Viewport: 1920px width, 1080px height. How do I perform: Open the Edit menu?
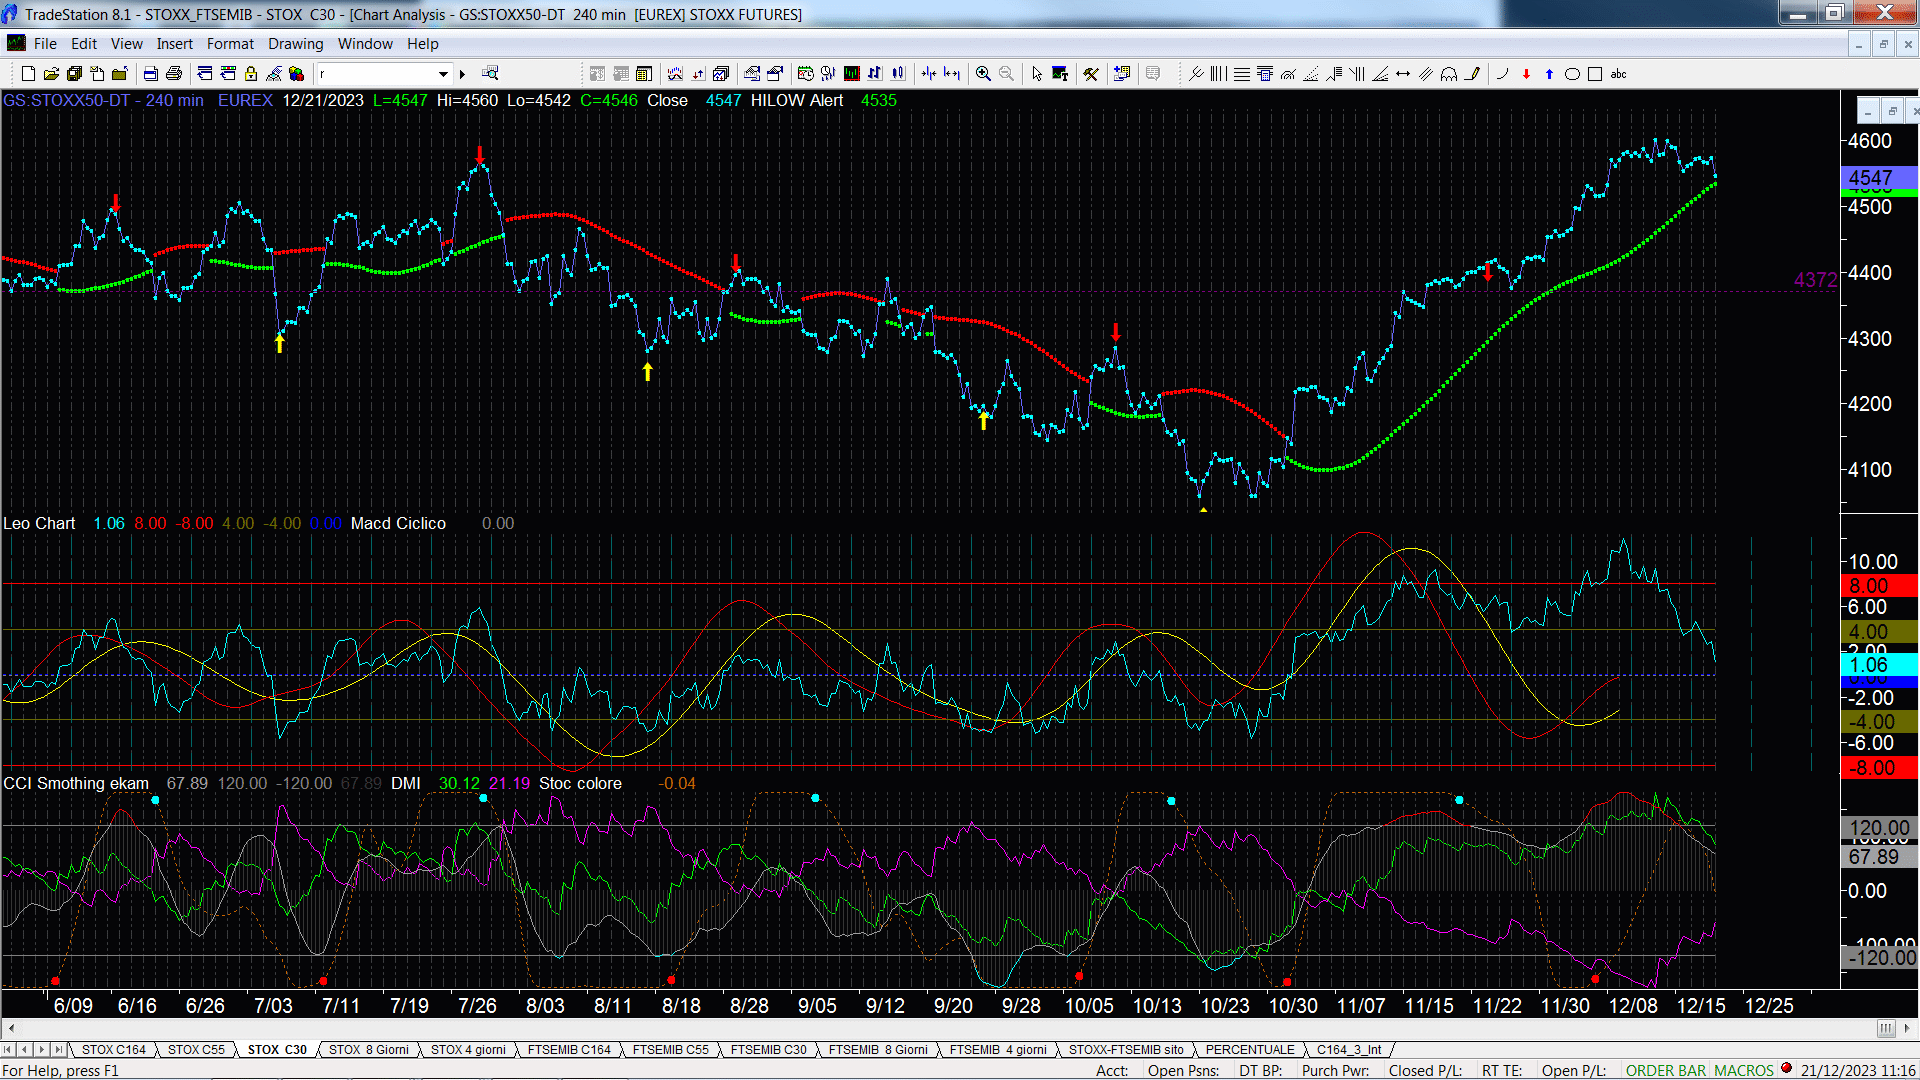tap(84, 44)
